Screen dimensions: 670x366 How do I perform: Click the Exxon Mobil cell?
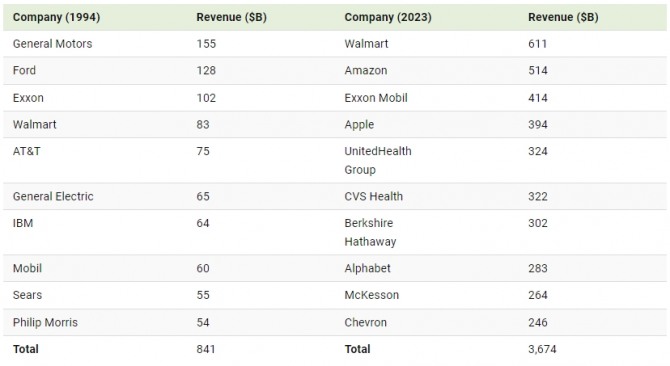coord(376,98)
